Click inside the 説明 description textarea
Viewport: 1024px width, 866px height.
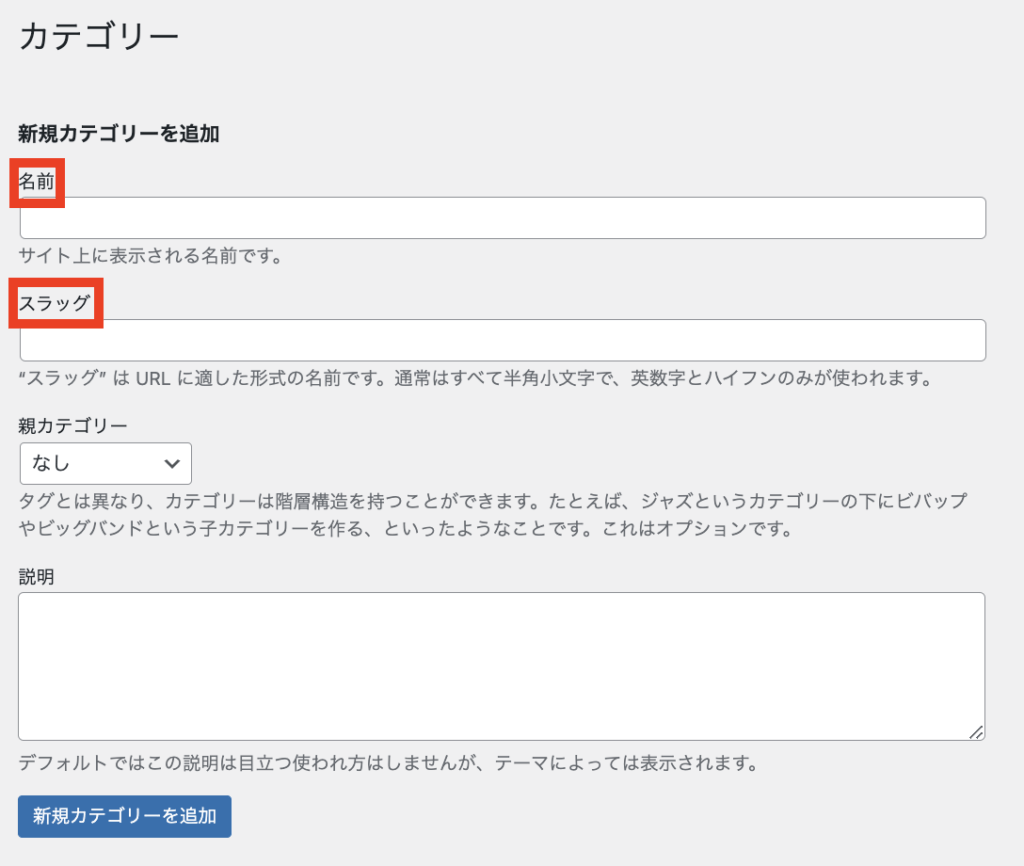pos(502,667)
